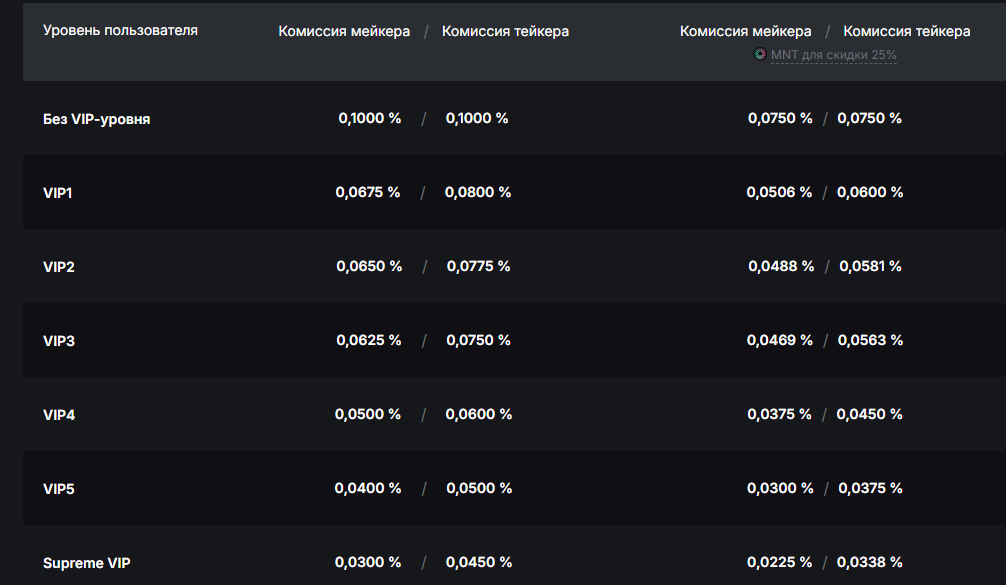The image size is (1006, 585).
Task: Click the VIP3 level label
Action: coord(59,341)
